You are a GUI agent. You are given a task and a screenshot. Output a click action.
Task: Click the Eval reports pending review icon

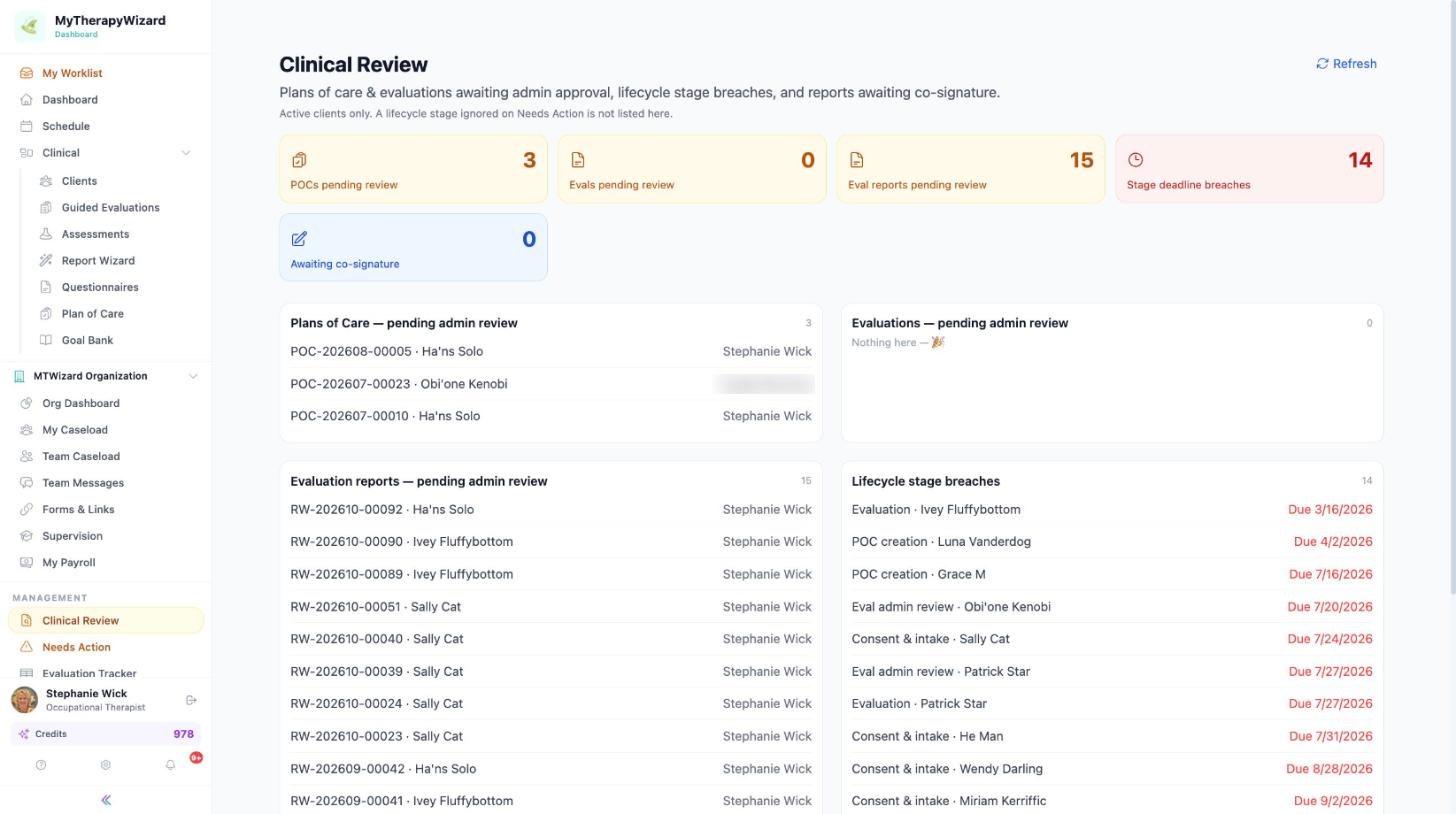click(x=857, y=160)
